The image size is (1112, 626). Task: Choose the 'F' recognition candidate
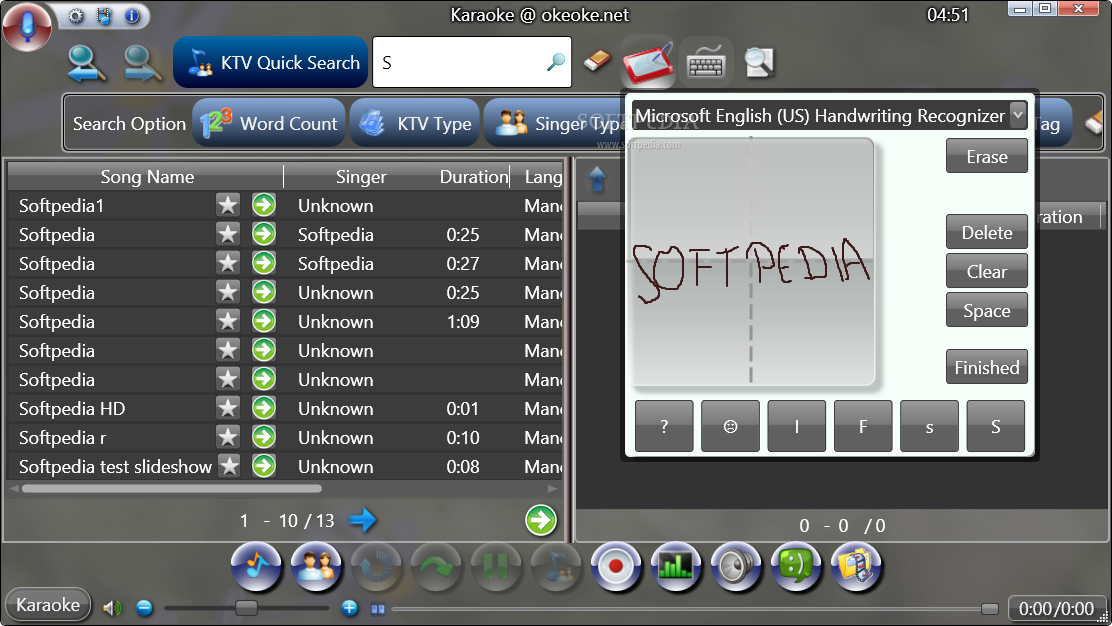863,425
